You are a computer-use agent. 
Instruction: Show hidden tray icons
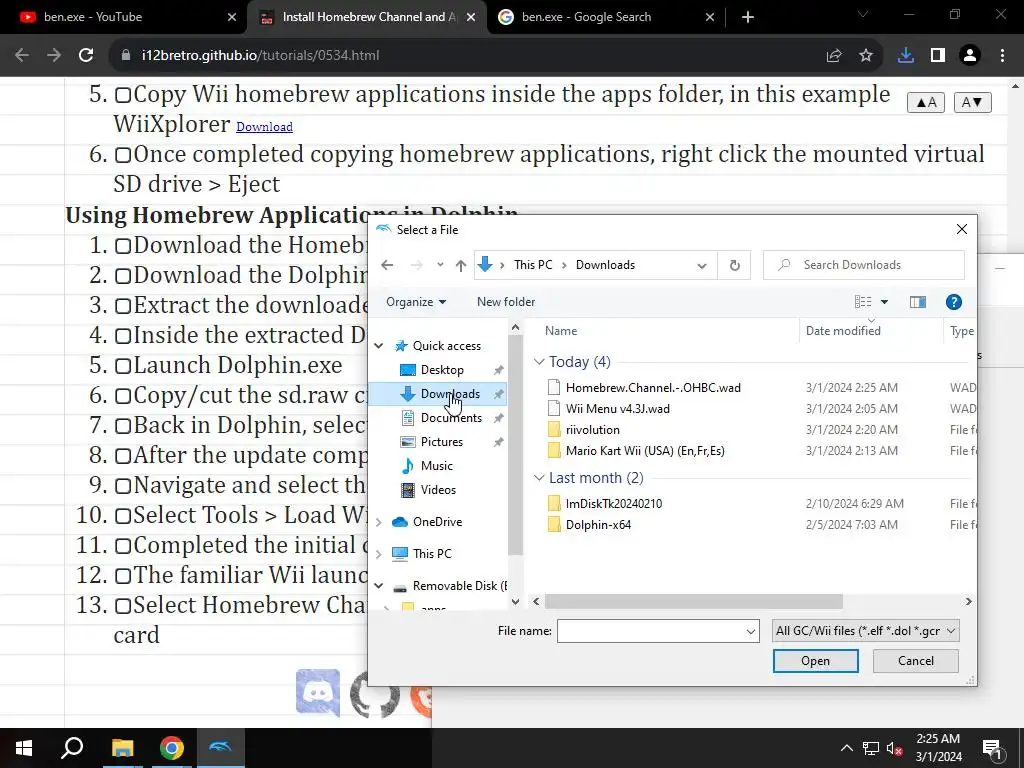point(846,748)
